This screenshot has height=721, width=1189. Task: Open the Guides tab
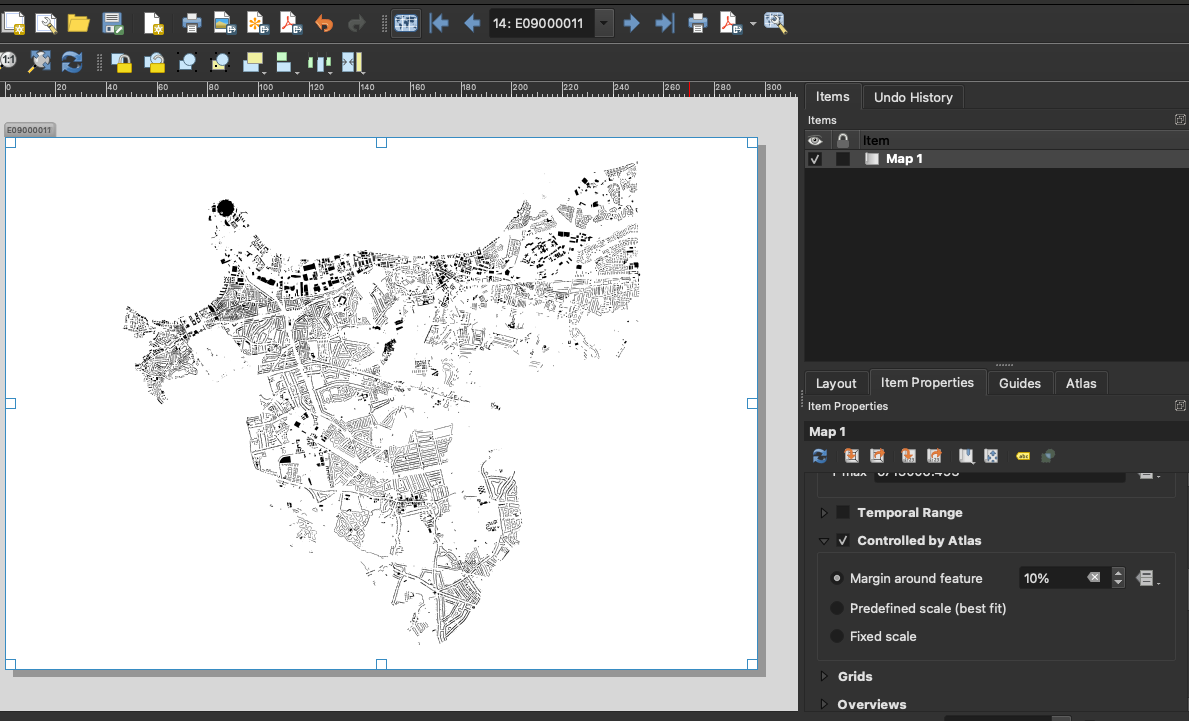pyautogui.click(x=1020, y=383)
